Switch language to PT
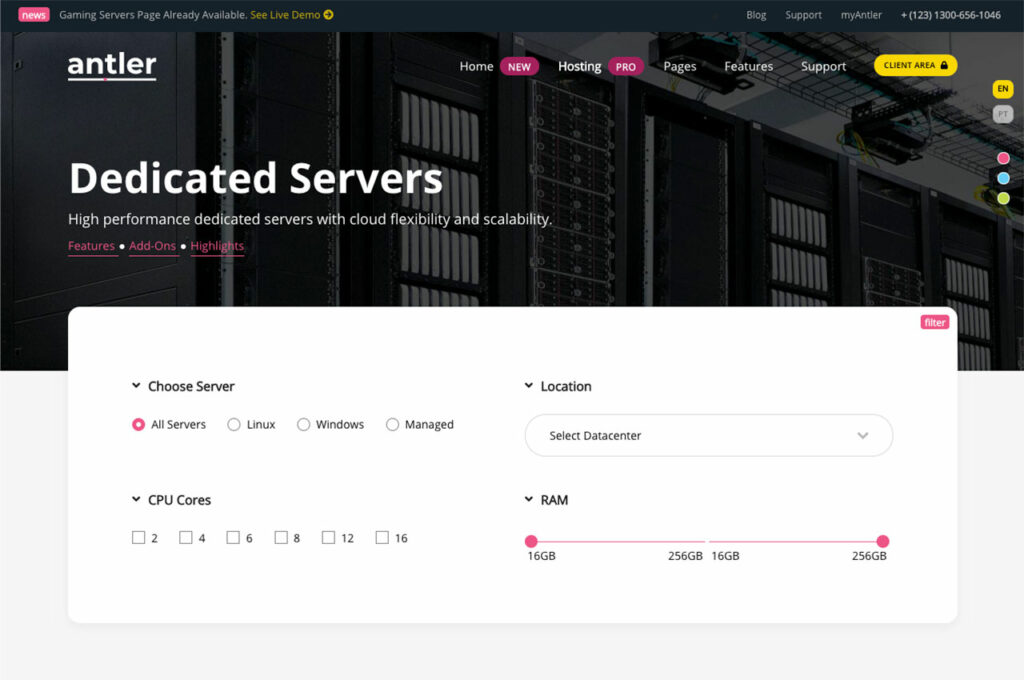 point(1002,115)
